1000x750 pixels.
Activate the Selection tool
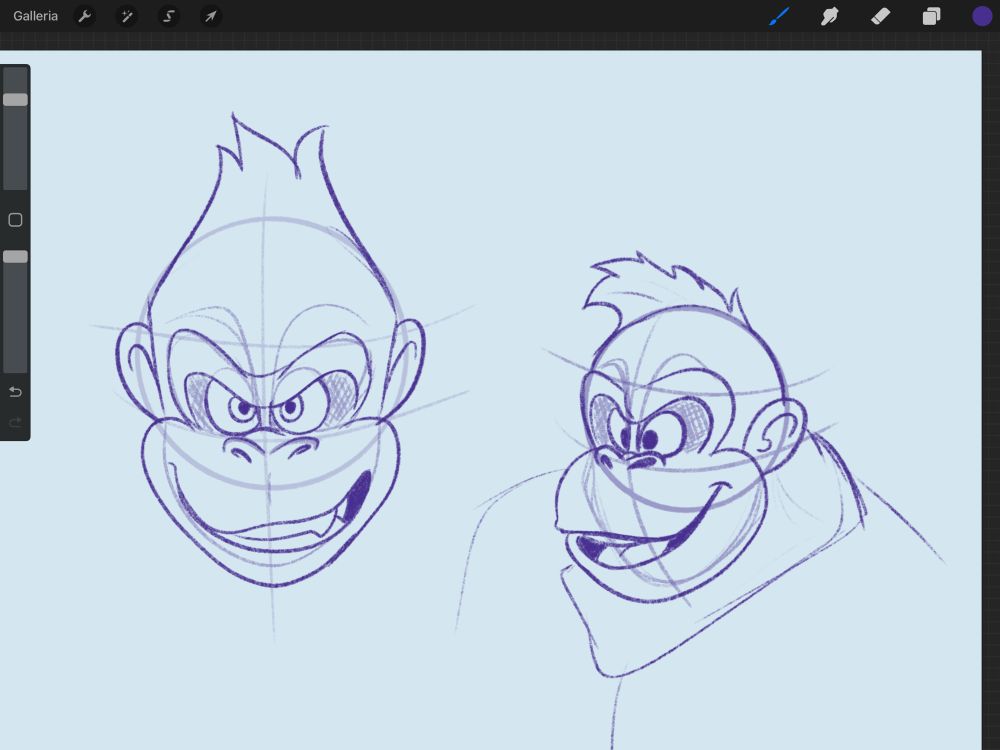[x=168, y=16]
